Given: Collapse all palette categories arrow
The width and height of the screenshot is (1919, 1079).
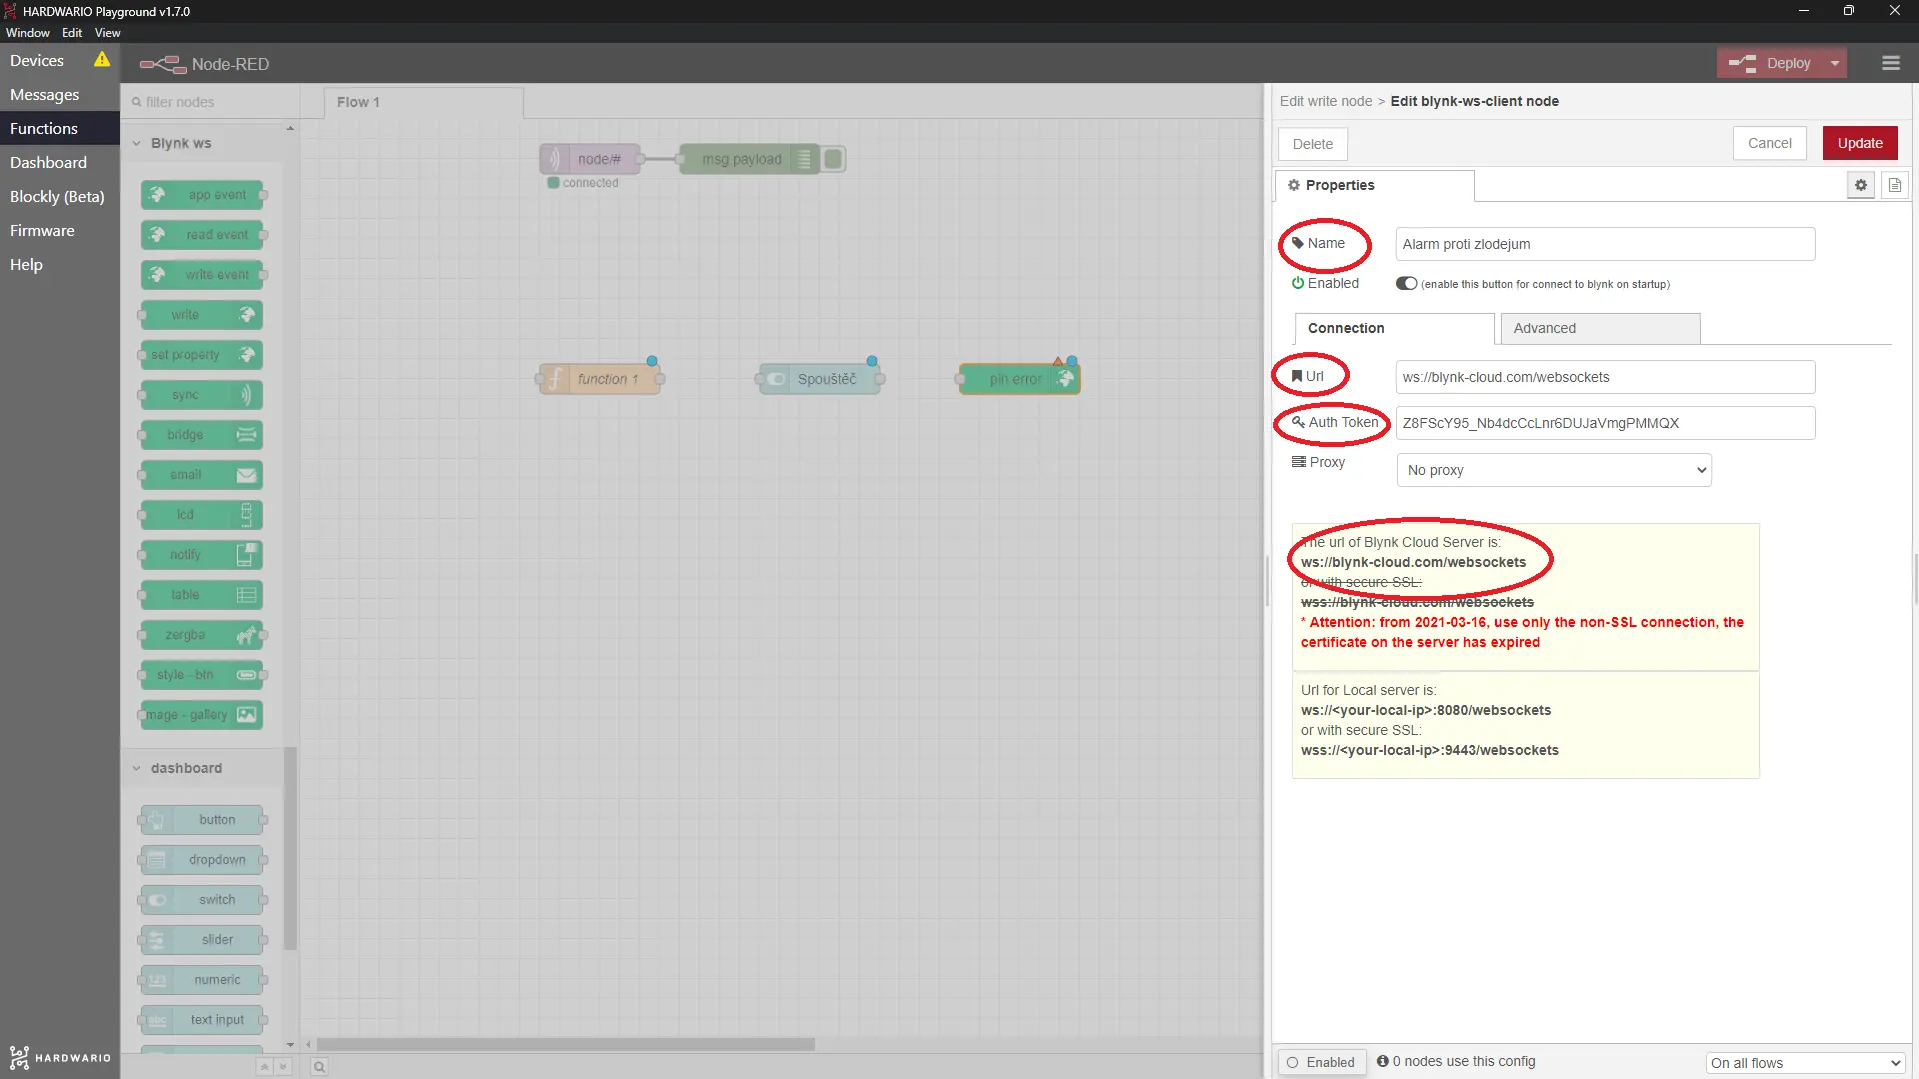Looking at the screenshot, I should tap(264, 1067).
